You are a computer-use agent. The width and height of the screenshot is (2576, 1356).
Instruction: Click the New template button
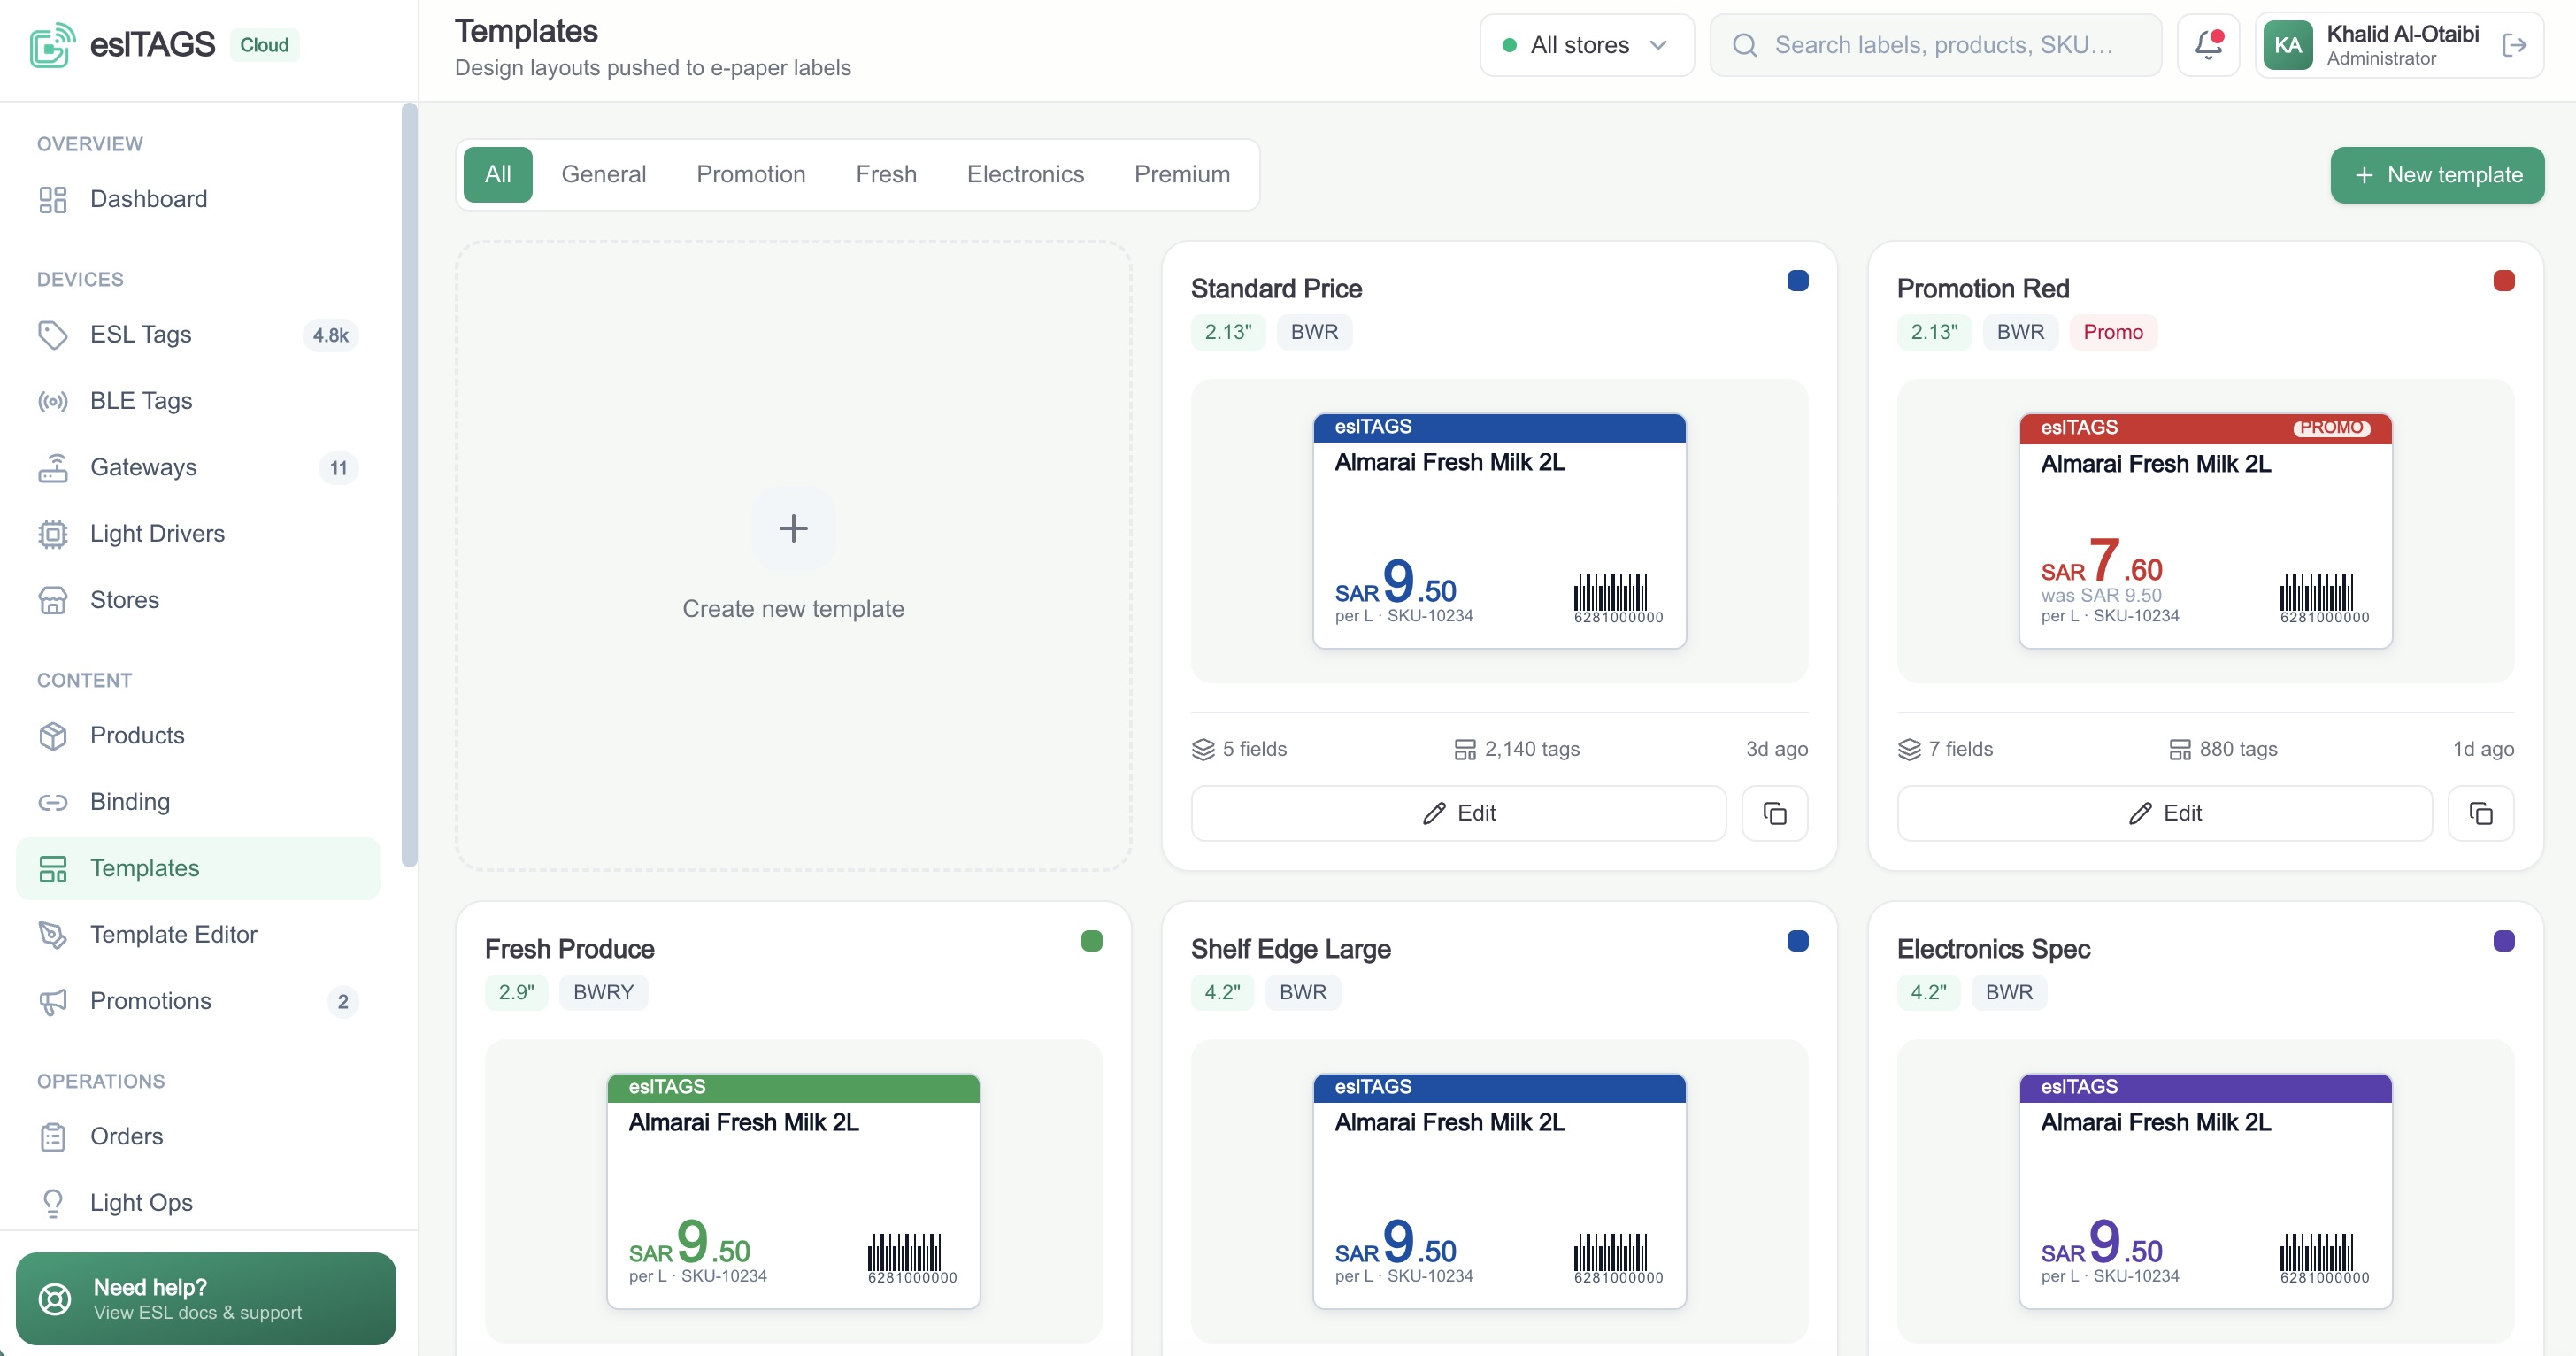pyautogui.click(x=2437, y=175)
